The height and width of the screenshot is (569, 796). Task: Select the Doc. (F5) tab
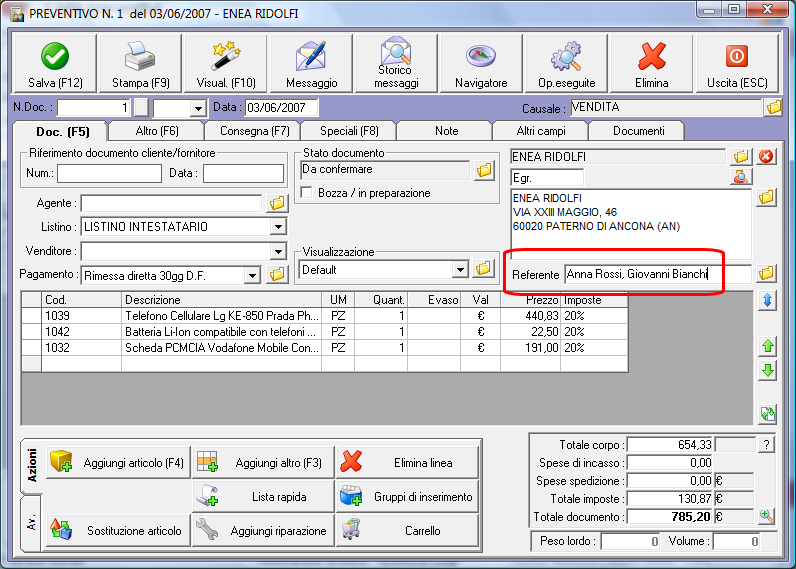click(x=62, y=132)
